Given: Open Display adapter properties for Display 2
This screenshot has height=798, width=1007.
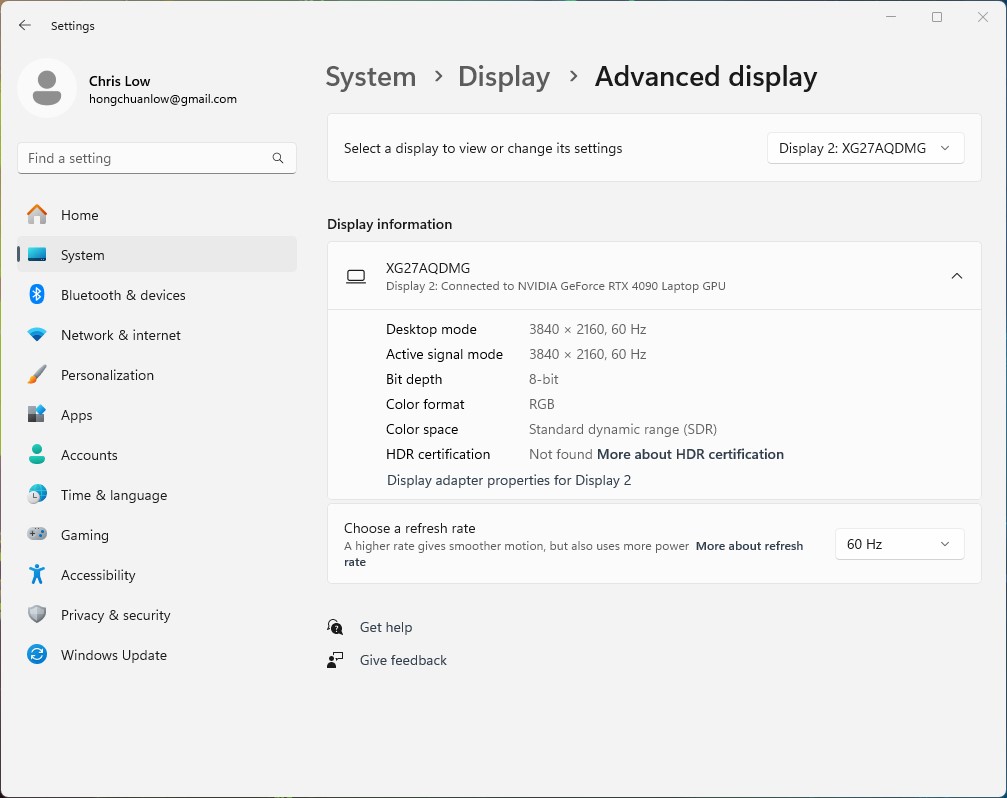Looking at the screenshot, I should [509, 480].
